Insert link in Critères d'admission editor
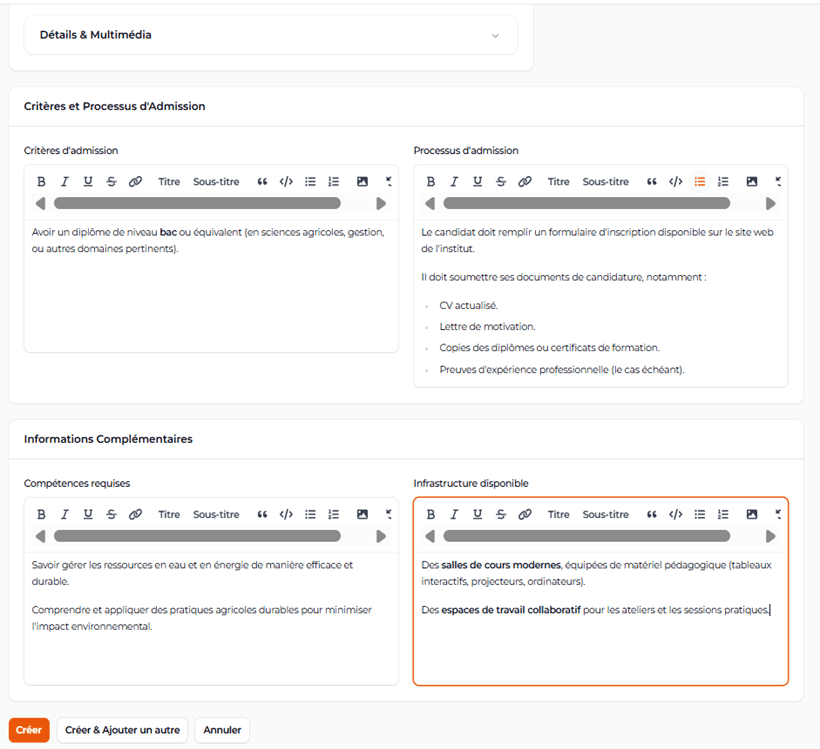 click(x=135, y=182)
